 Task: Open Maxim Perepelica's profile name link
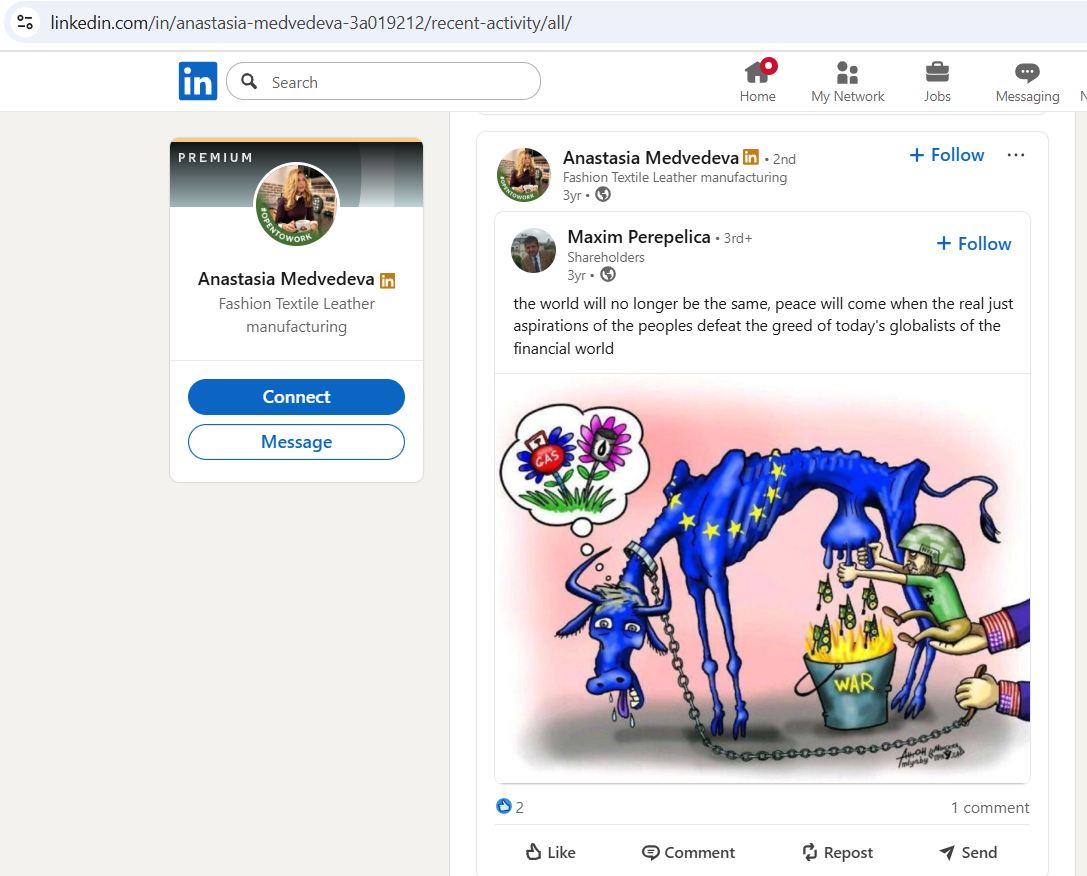tap(637, 237)
